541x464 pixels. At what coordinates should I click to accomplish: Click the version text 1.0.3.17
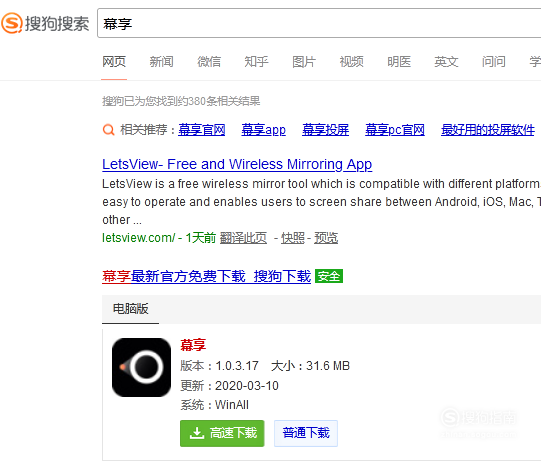(x=237, y=366)
